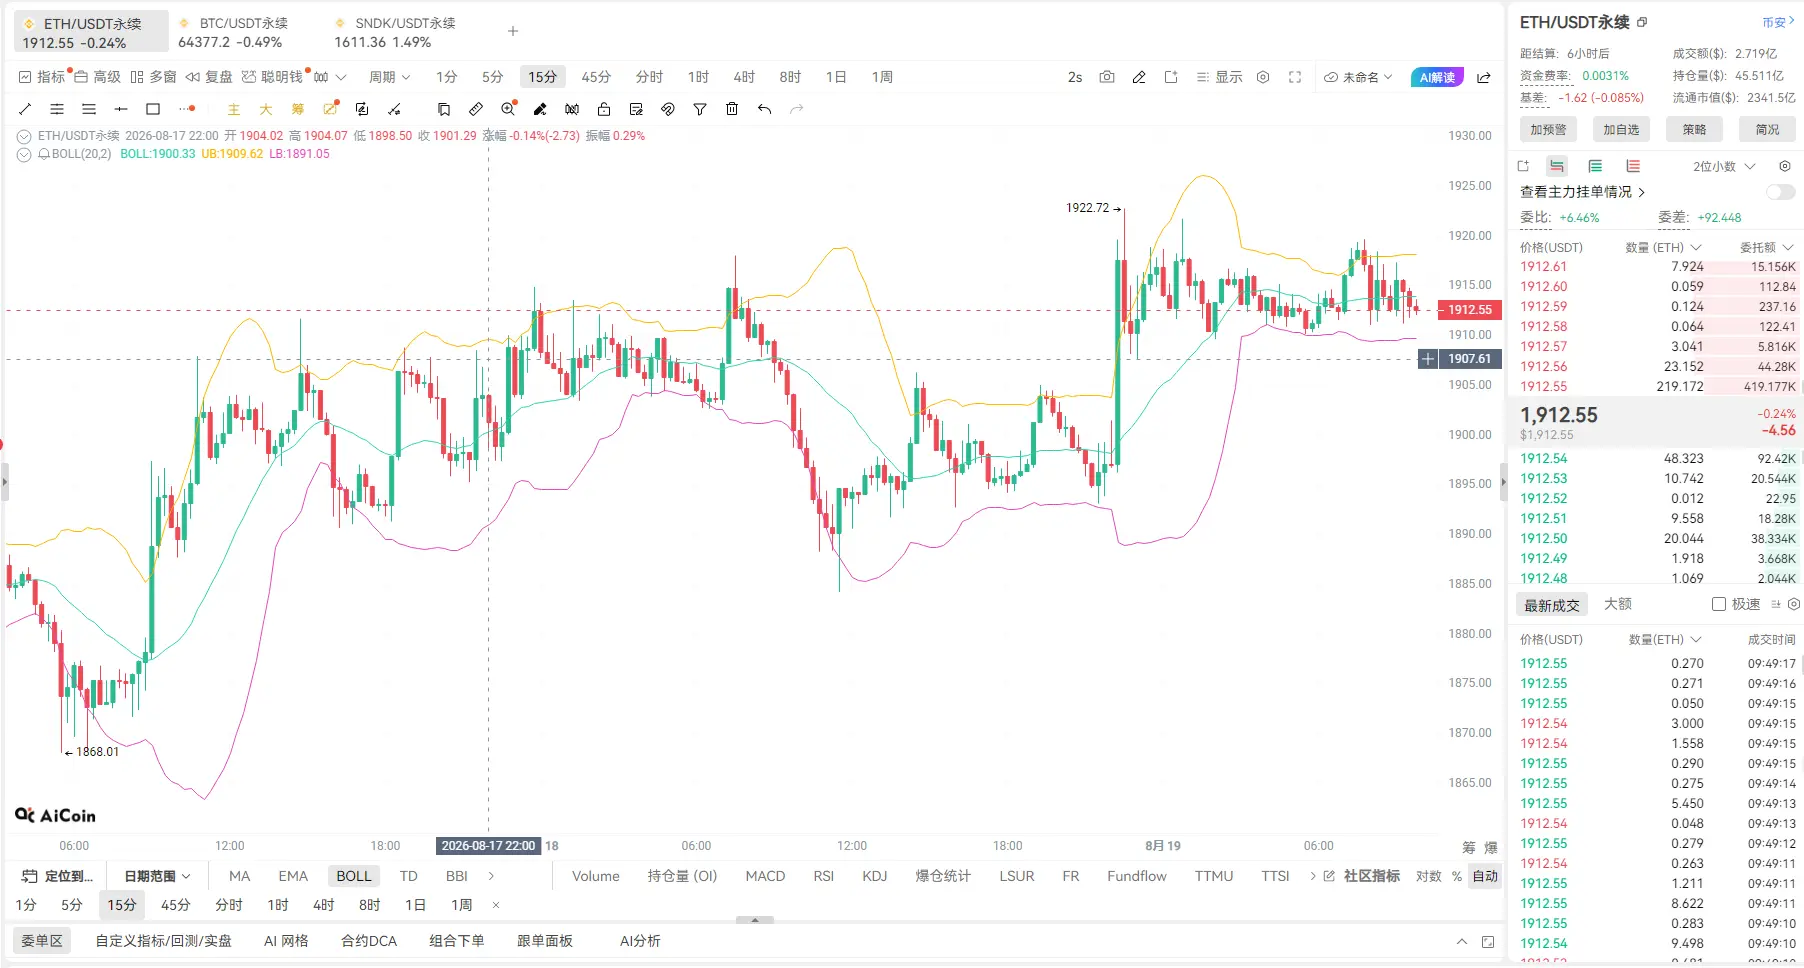Open the 查看主力挂单情况 link
Screen dimensions: 1804x968
click(1582, 192)
